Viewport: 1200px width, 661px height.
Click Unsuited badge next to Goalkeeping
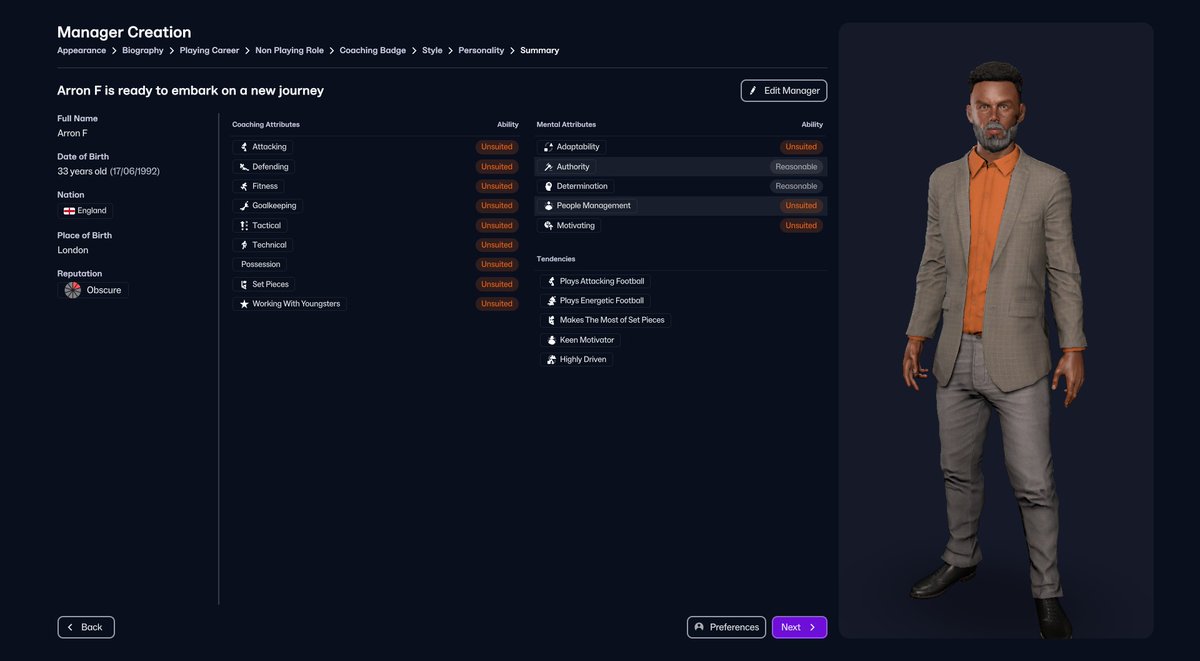497,206
